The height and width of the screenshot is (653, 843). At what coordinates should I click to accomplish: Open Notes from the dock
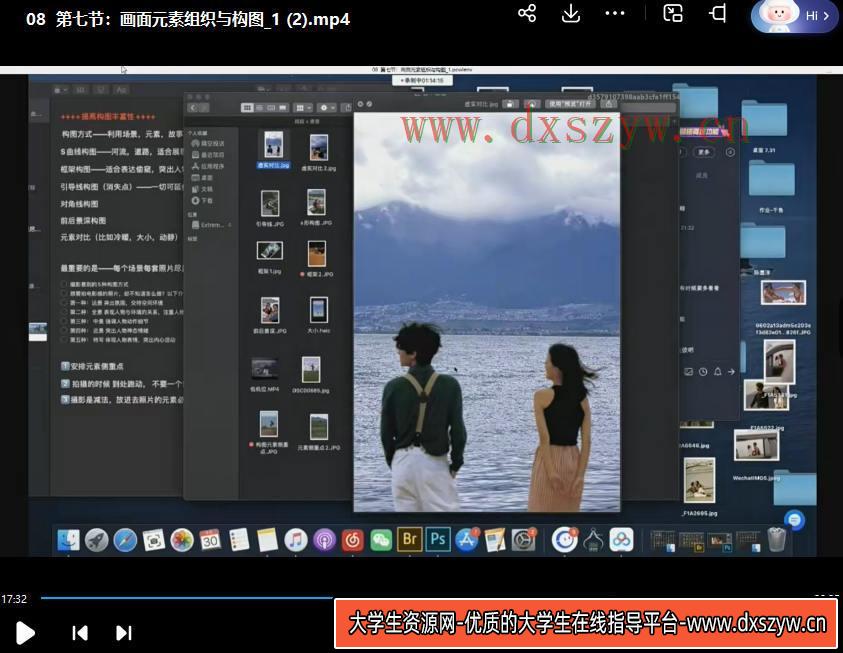267,540
